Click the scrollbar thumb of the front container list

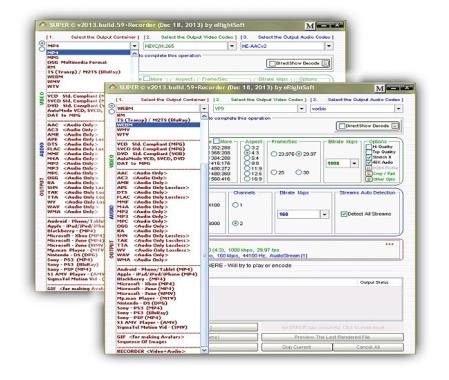pos(204,255)
